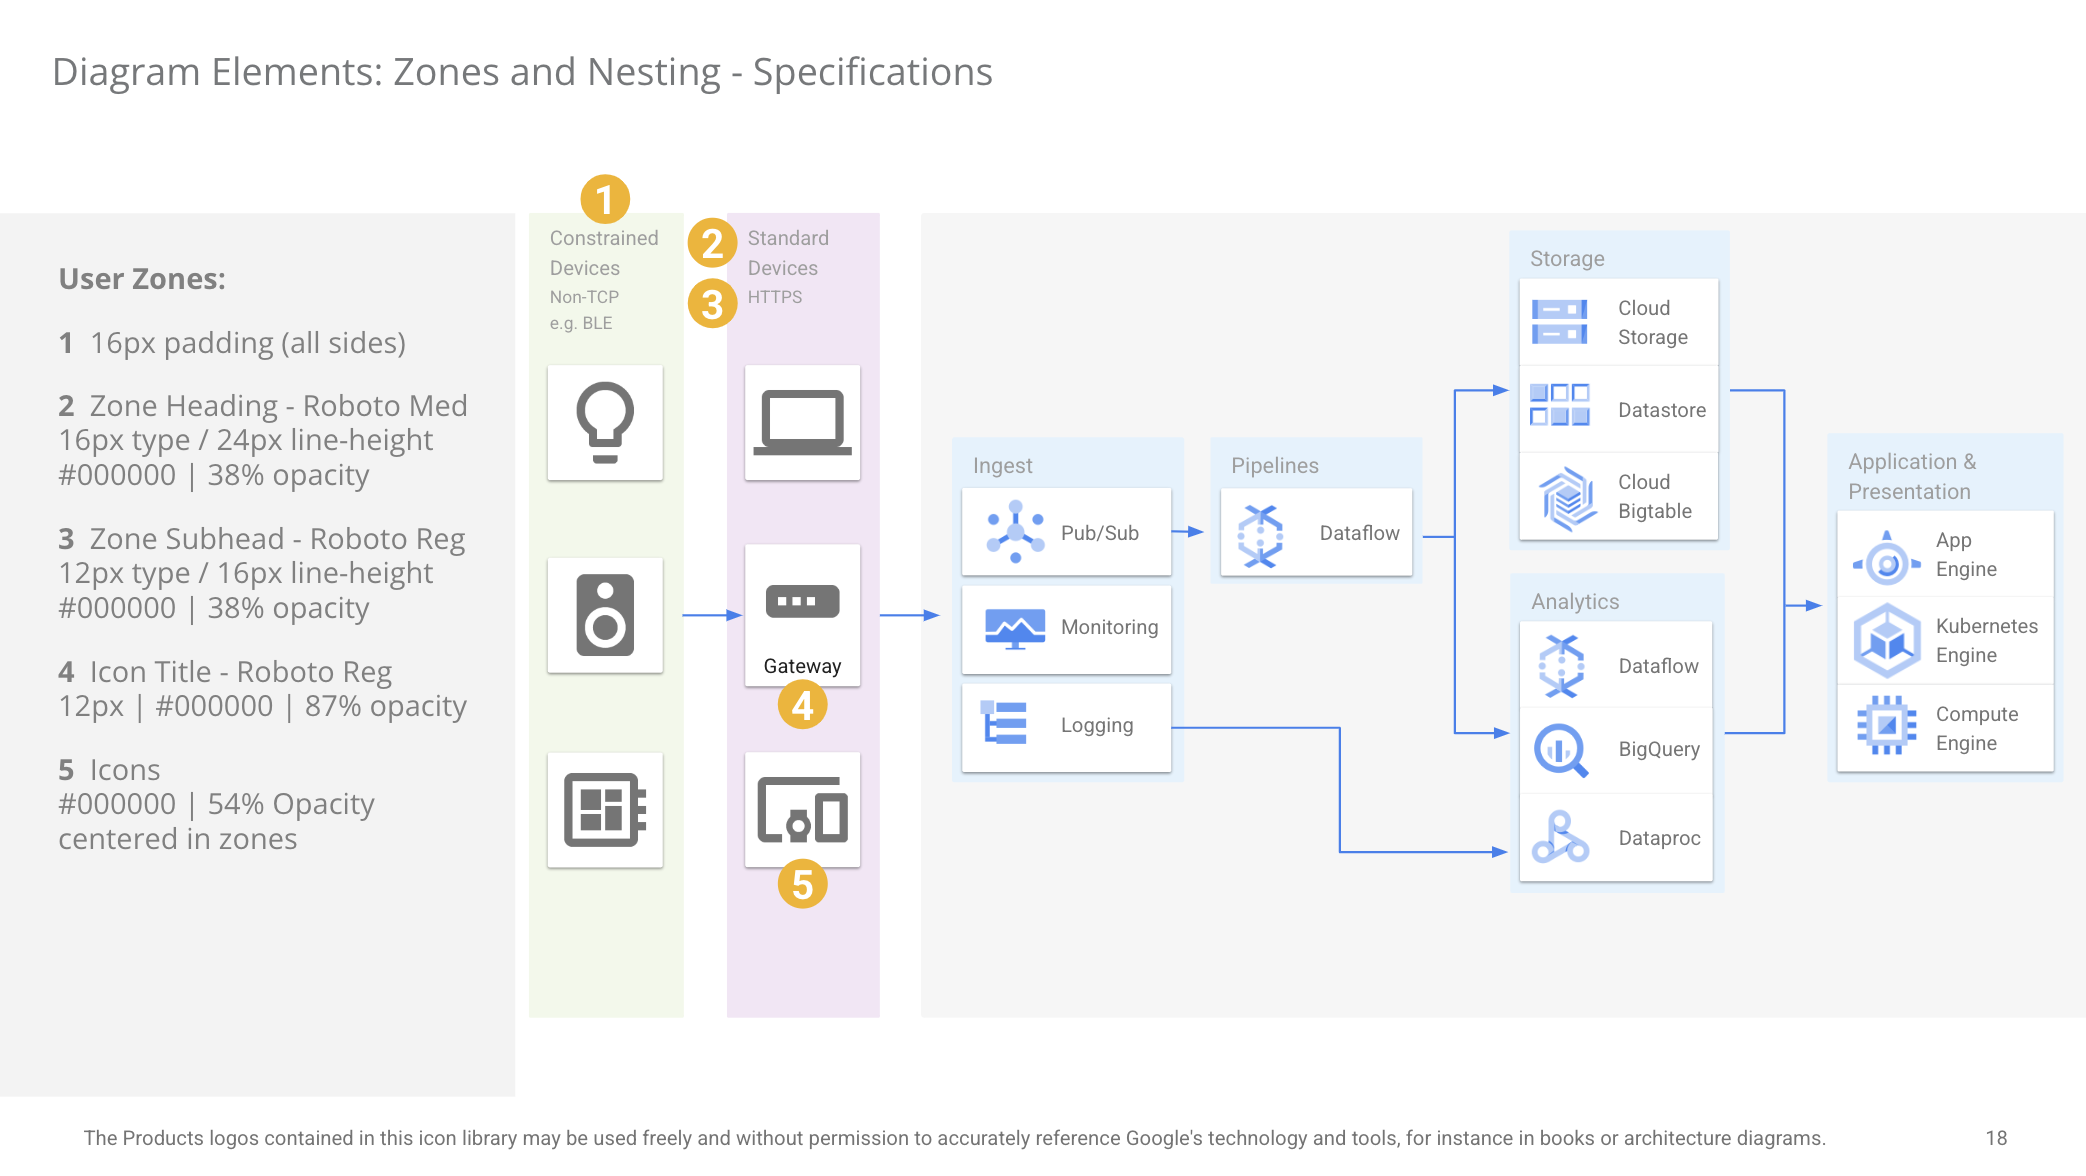Click the 'Compute Engine' label

[x=1977, y=729]
